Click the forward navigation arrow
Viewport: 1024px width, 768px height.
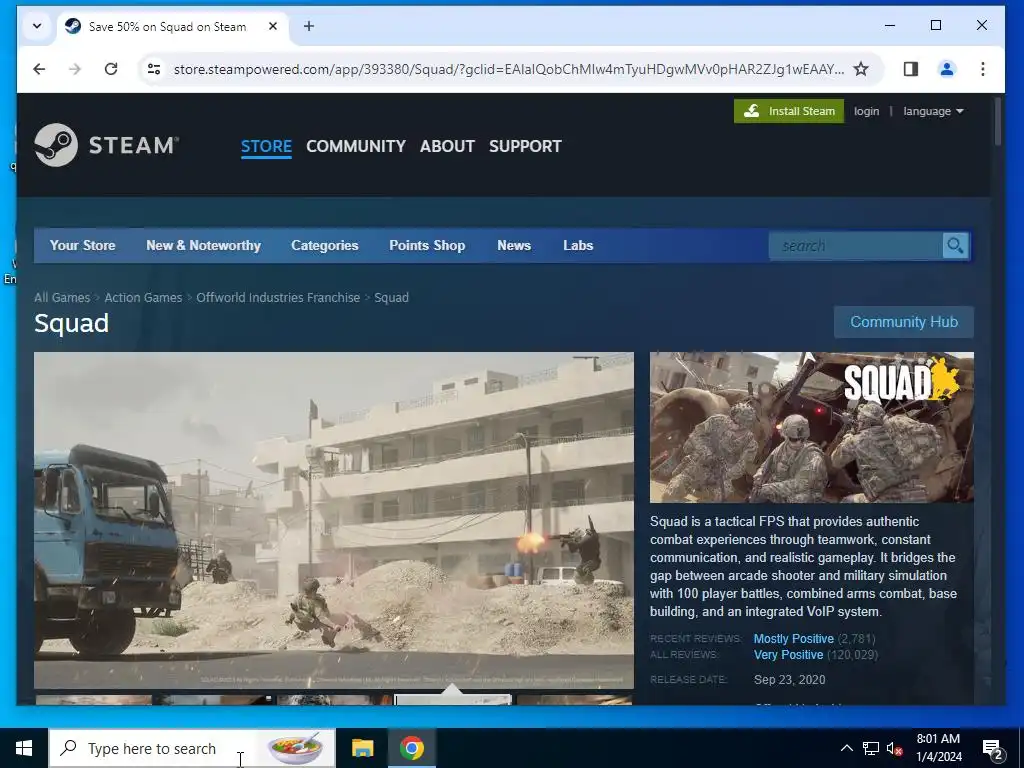(x=75, y=69)
